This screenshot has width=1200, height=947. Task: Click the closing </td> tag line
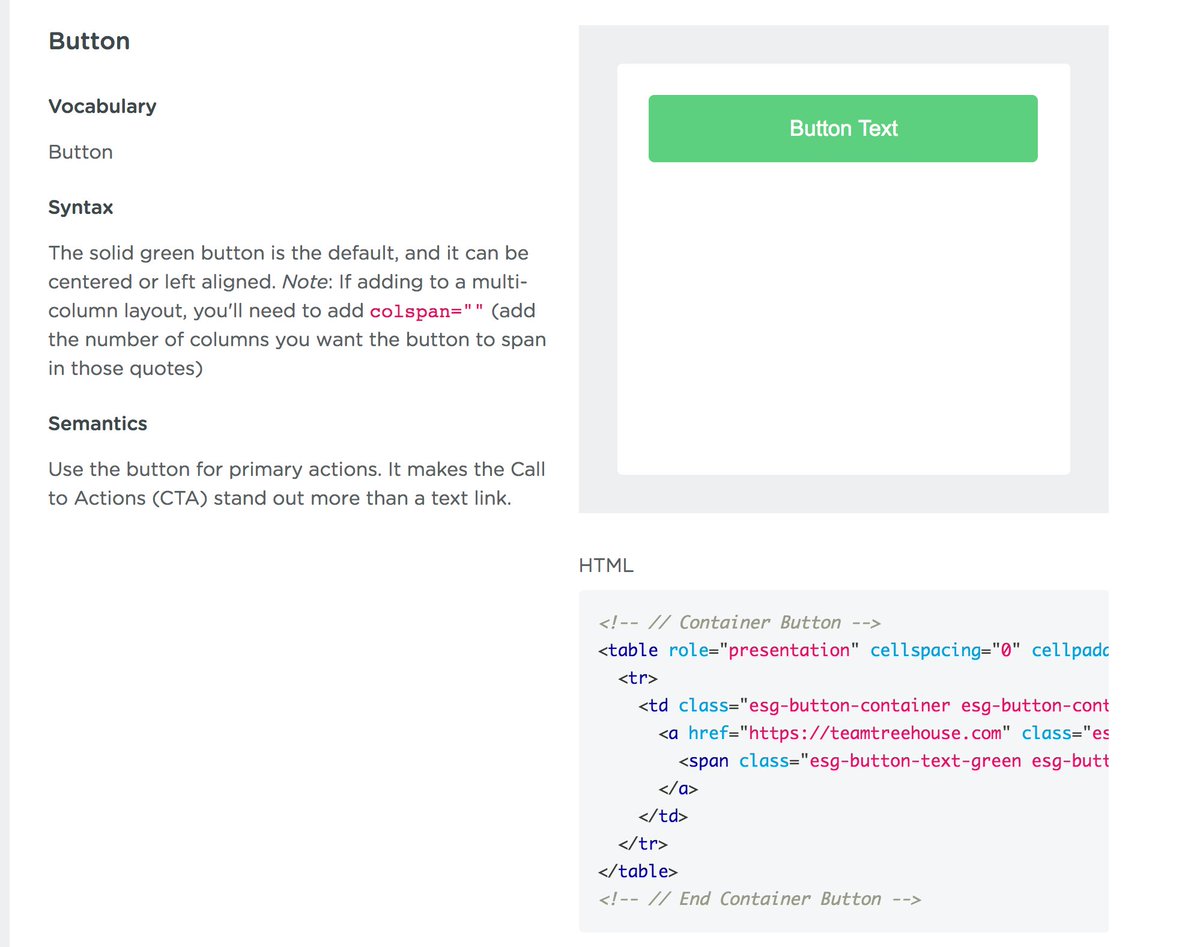663,816
